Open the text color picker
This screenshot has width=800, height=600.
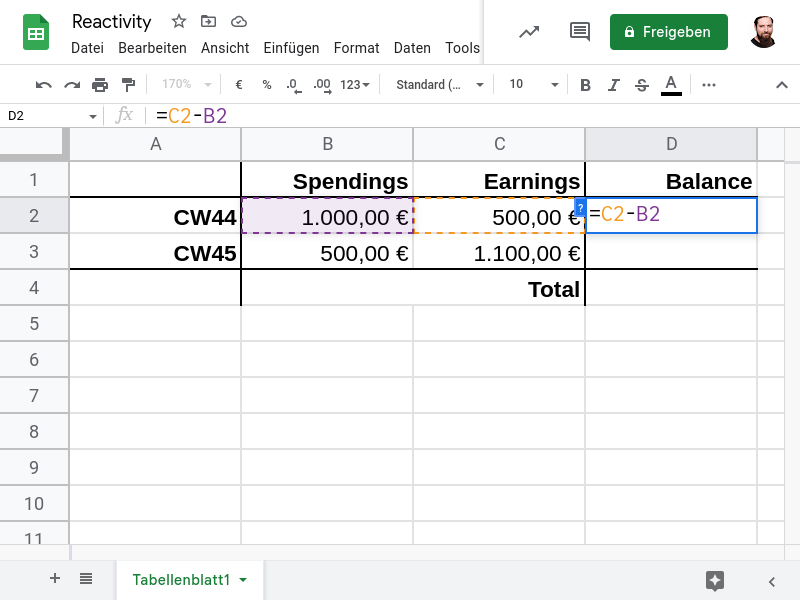(671, 85)
